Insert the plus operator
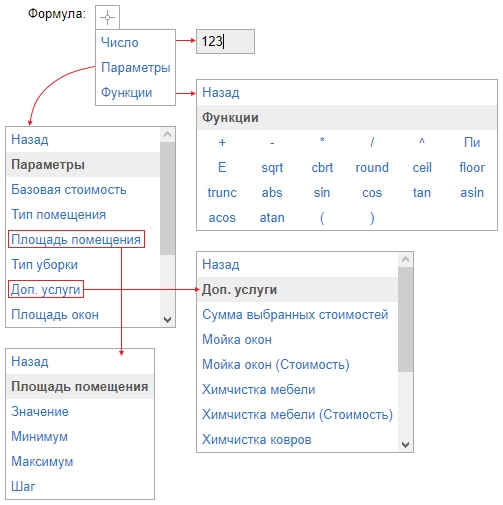Viewport: 503px width, 505px height. coord(222,143)
